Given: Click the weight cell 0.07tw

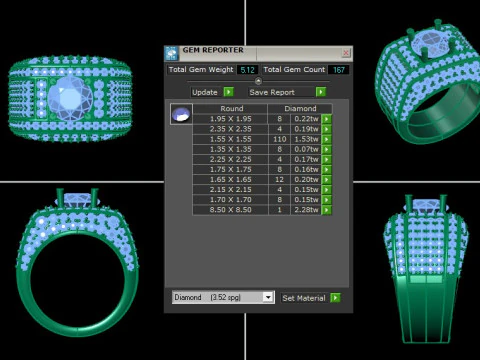Looking at the screenshot, I should click(x=306, y=149).
